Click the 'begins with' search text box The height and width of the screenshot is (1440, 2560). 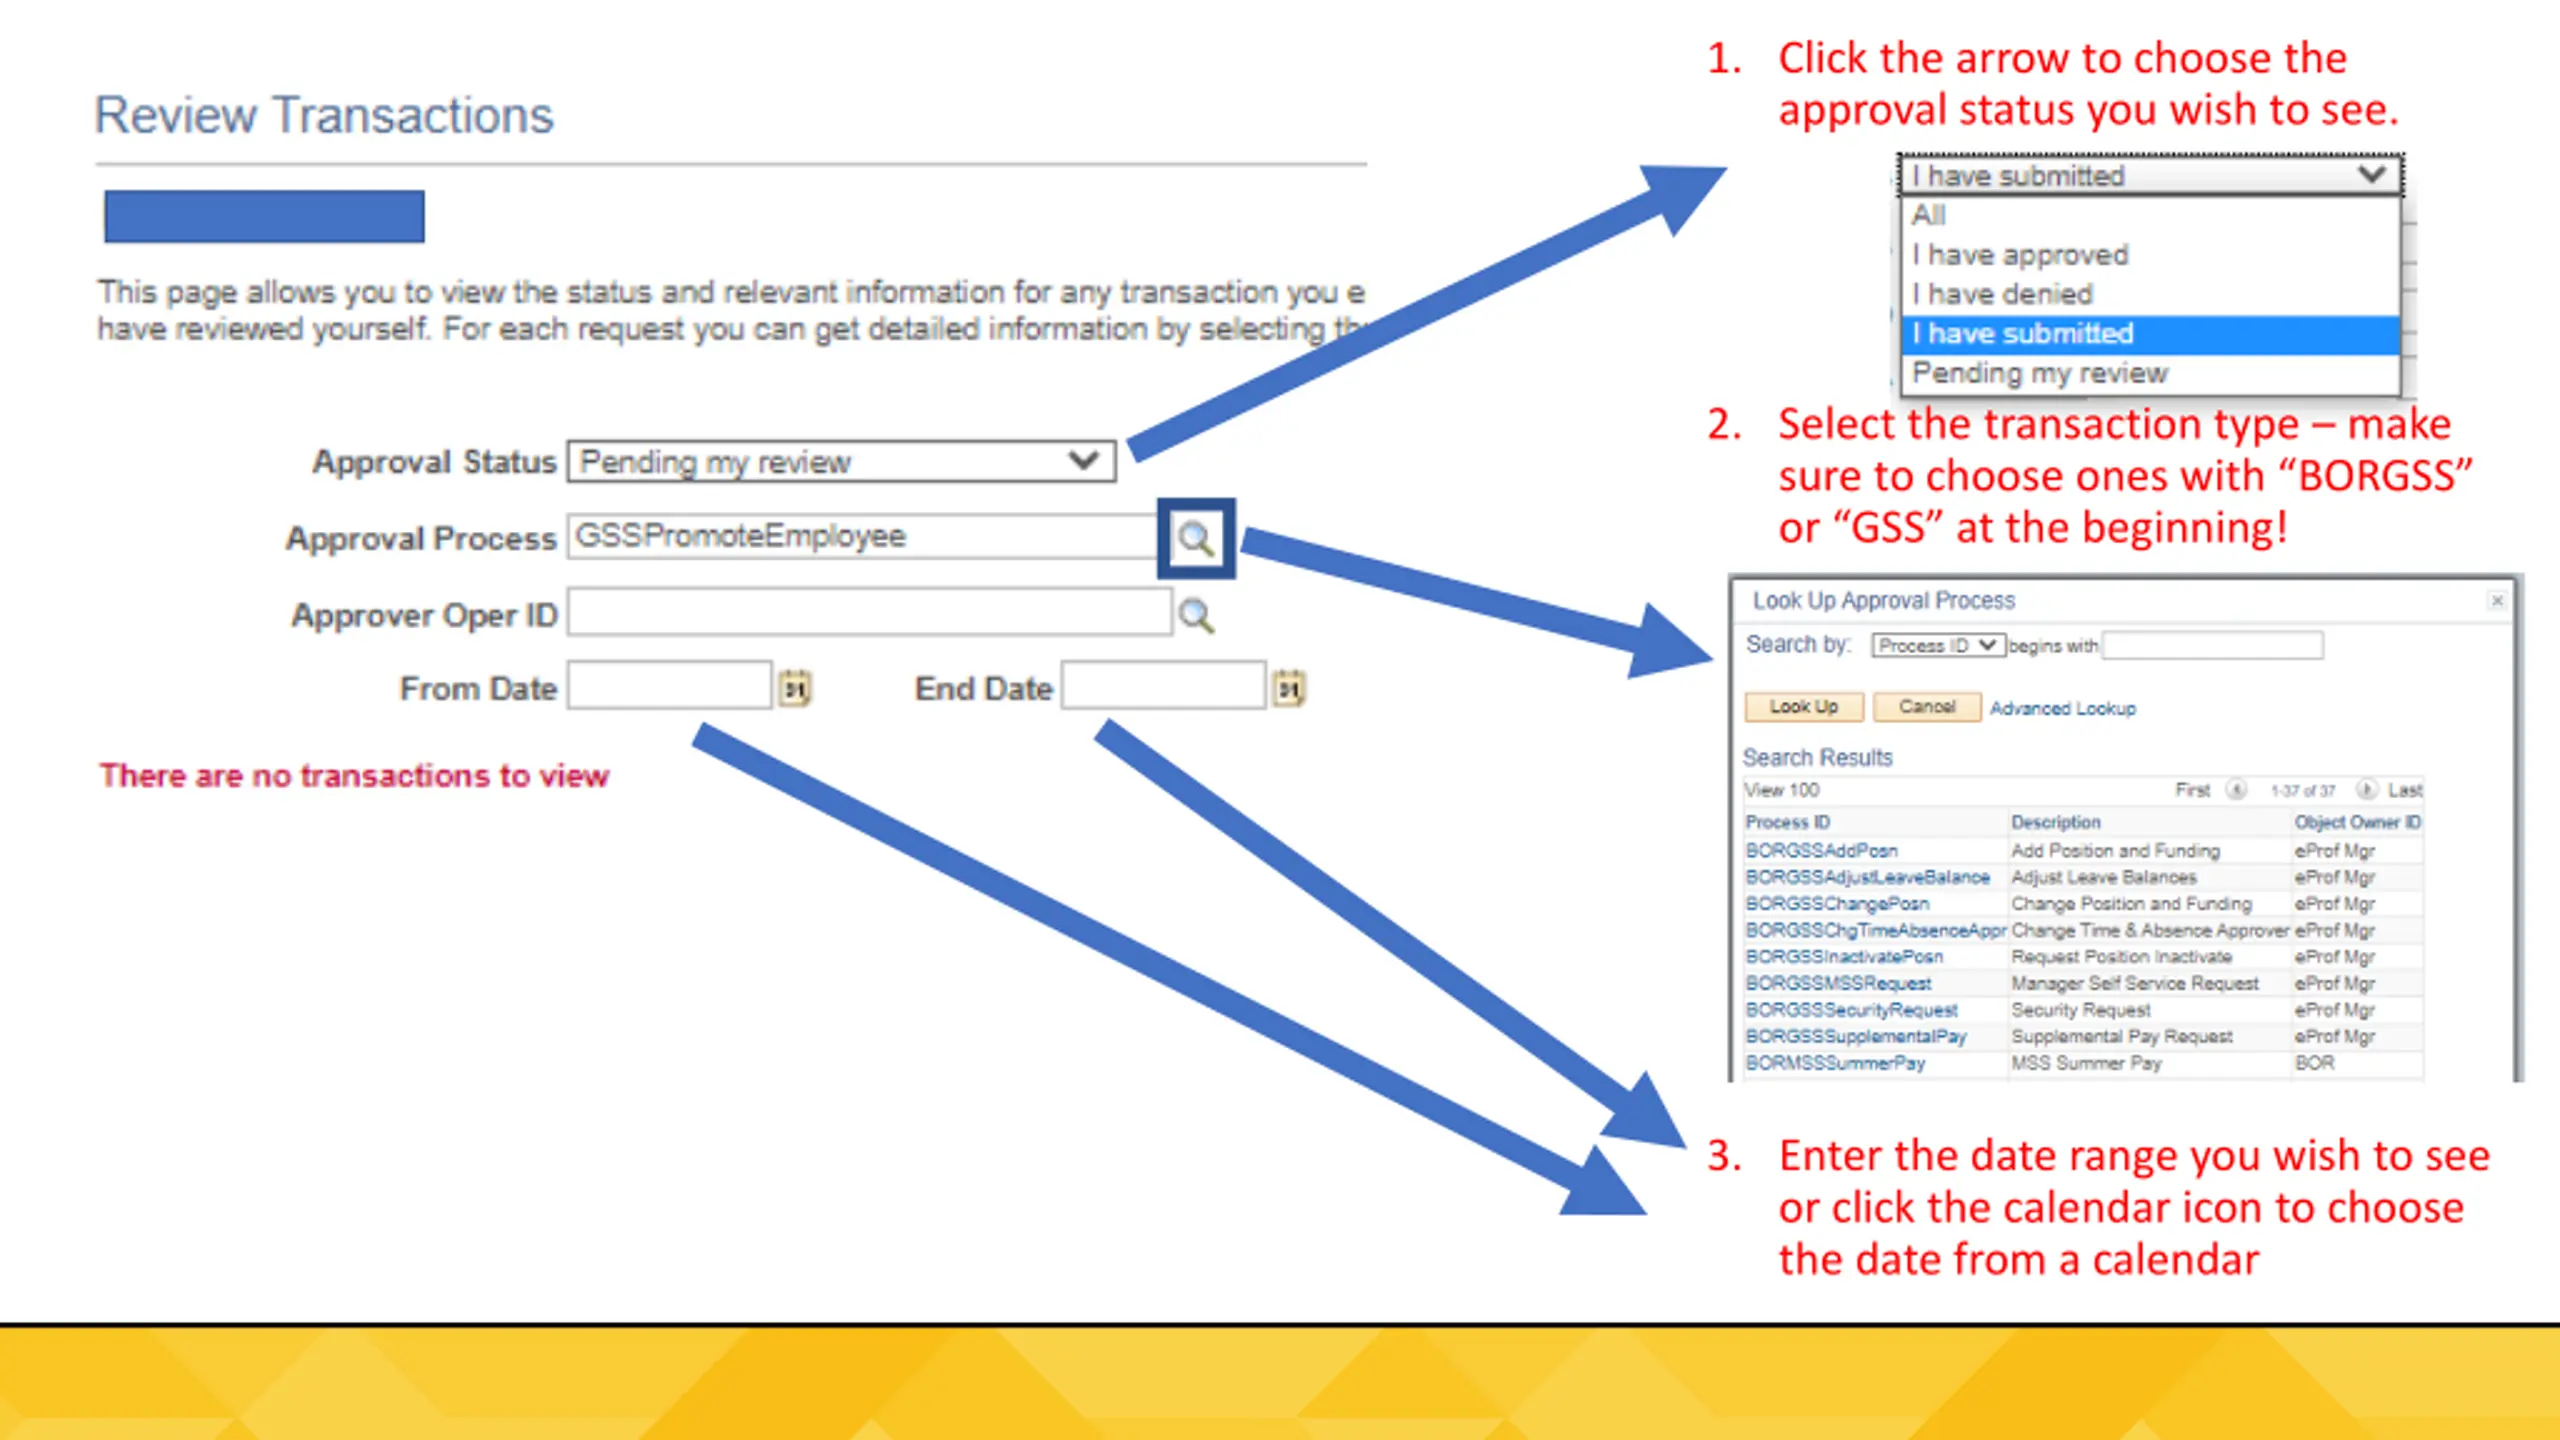pos(2212,645)
